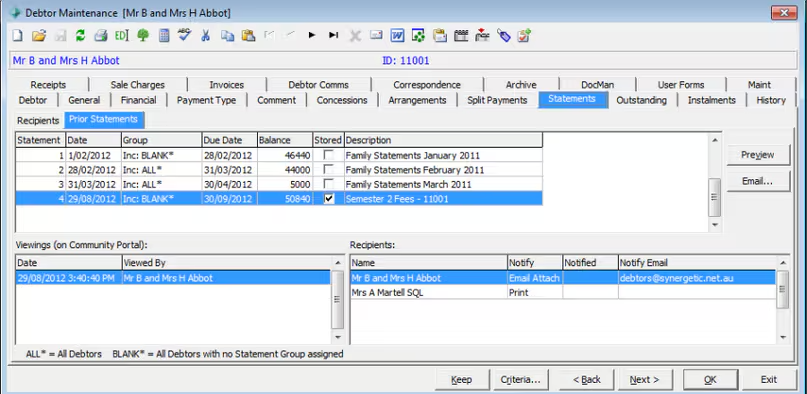Screen dimensions: 807x394
Task: Click the checklist with green plus icon
Action: coord(524,35)
